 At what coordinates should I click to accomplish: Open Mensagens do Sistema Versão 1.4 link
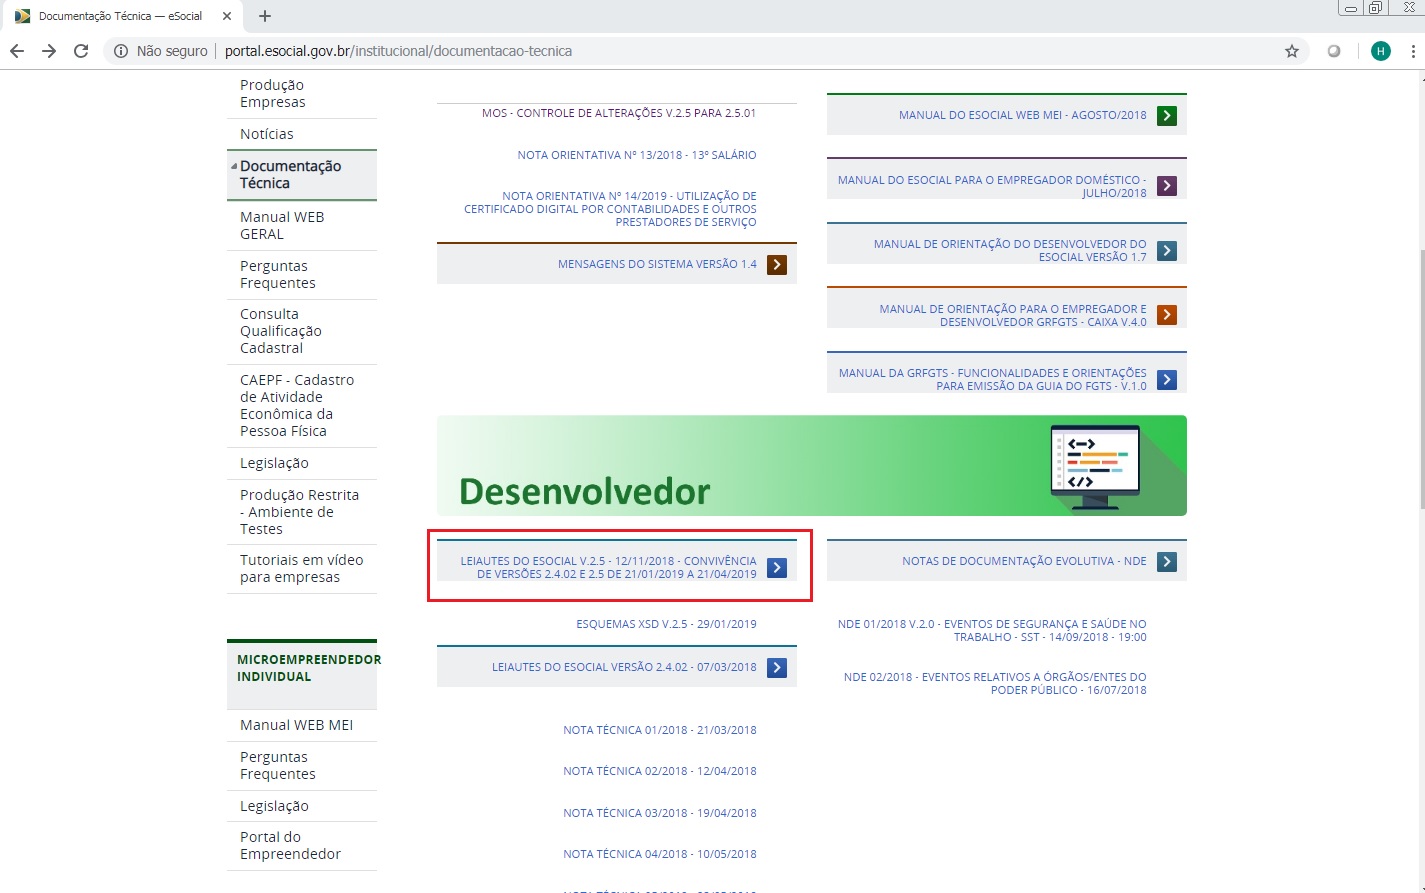tap(657, 264)
